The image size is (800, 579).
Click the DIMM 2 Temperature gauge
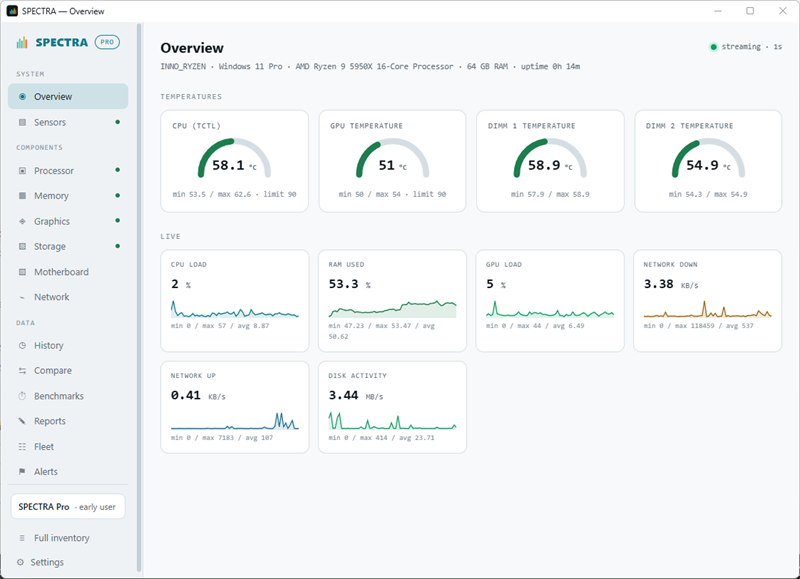708,158
